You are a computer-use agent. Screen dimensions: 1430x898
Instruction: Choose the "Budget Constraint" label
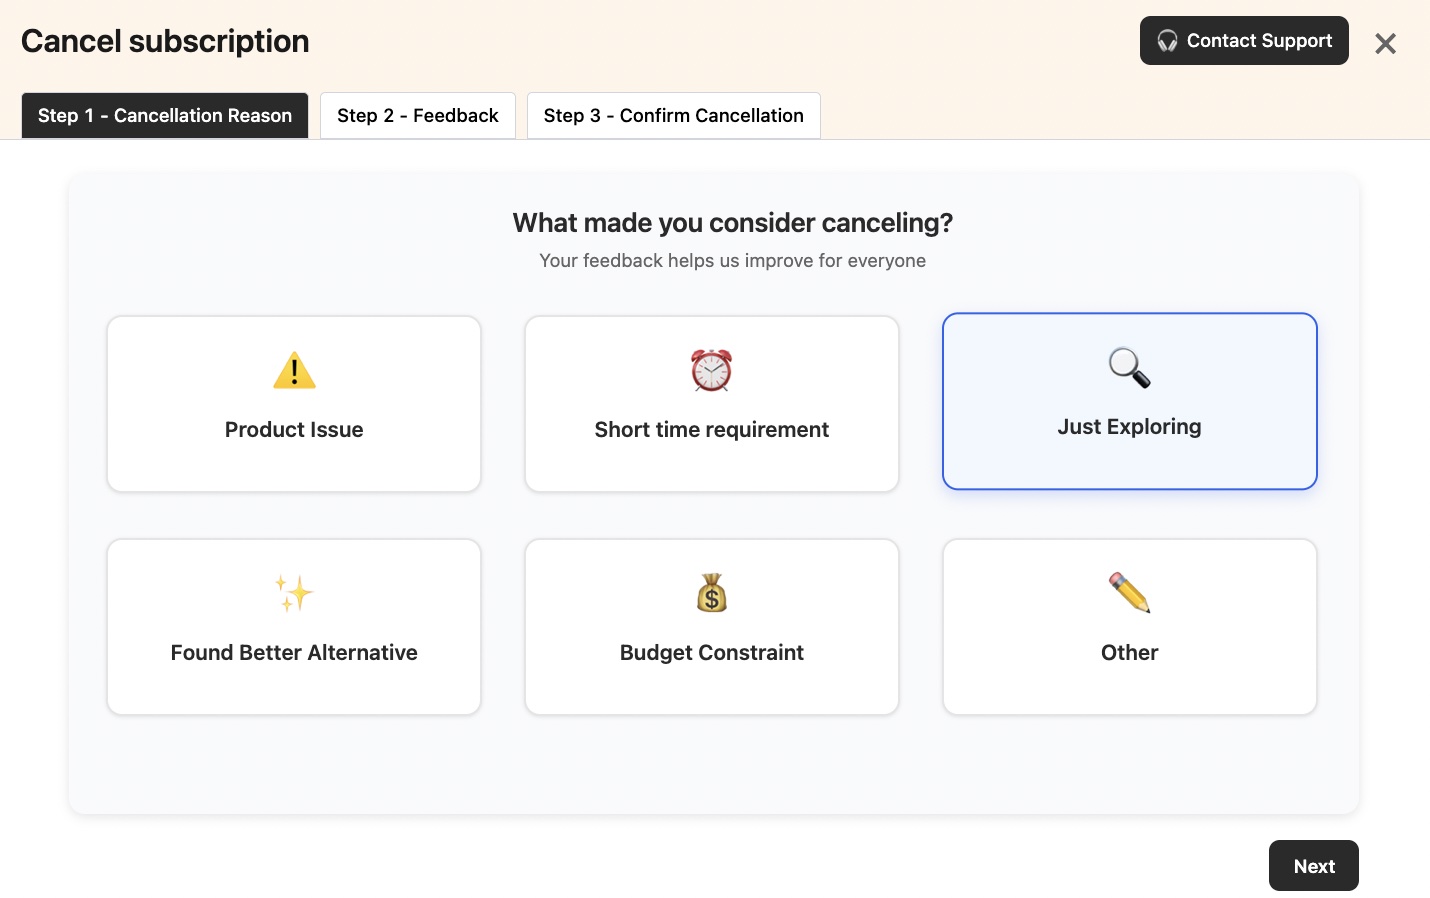click(711, 653)
